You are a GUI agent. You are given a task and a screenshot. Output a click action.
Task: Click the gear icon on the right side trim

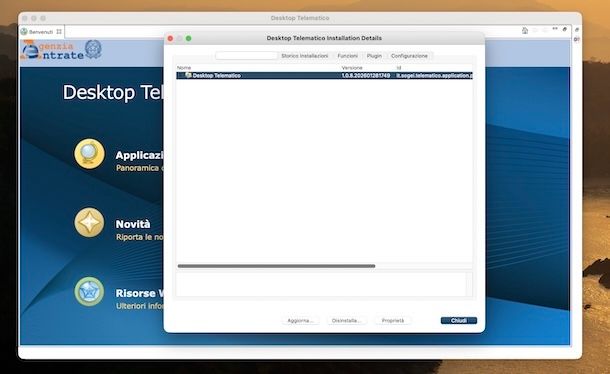pyautogui.click(x=577, y=39)
